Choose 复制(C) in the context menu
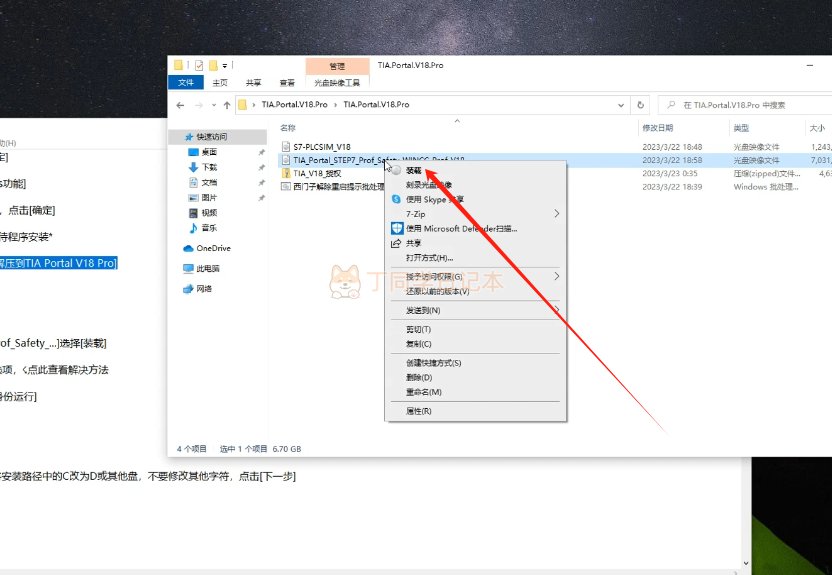 click(475, 344)
